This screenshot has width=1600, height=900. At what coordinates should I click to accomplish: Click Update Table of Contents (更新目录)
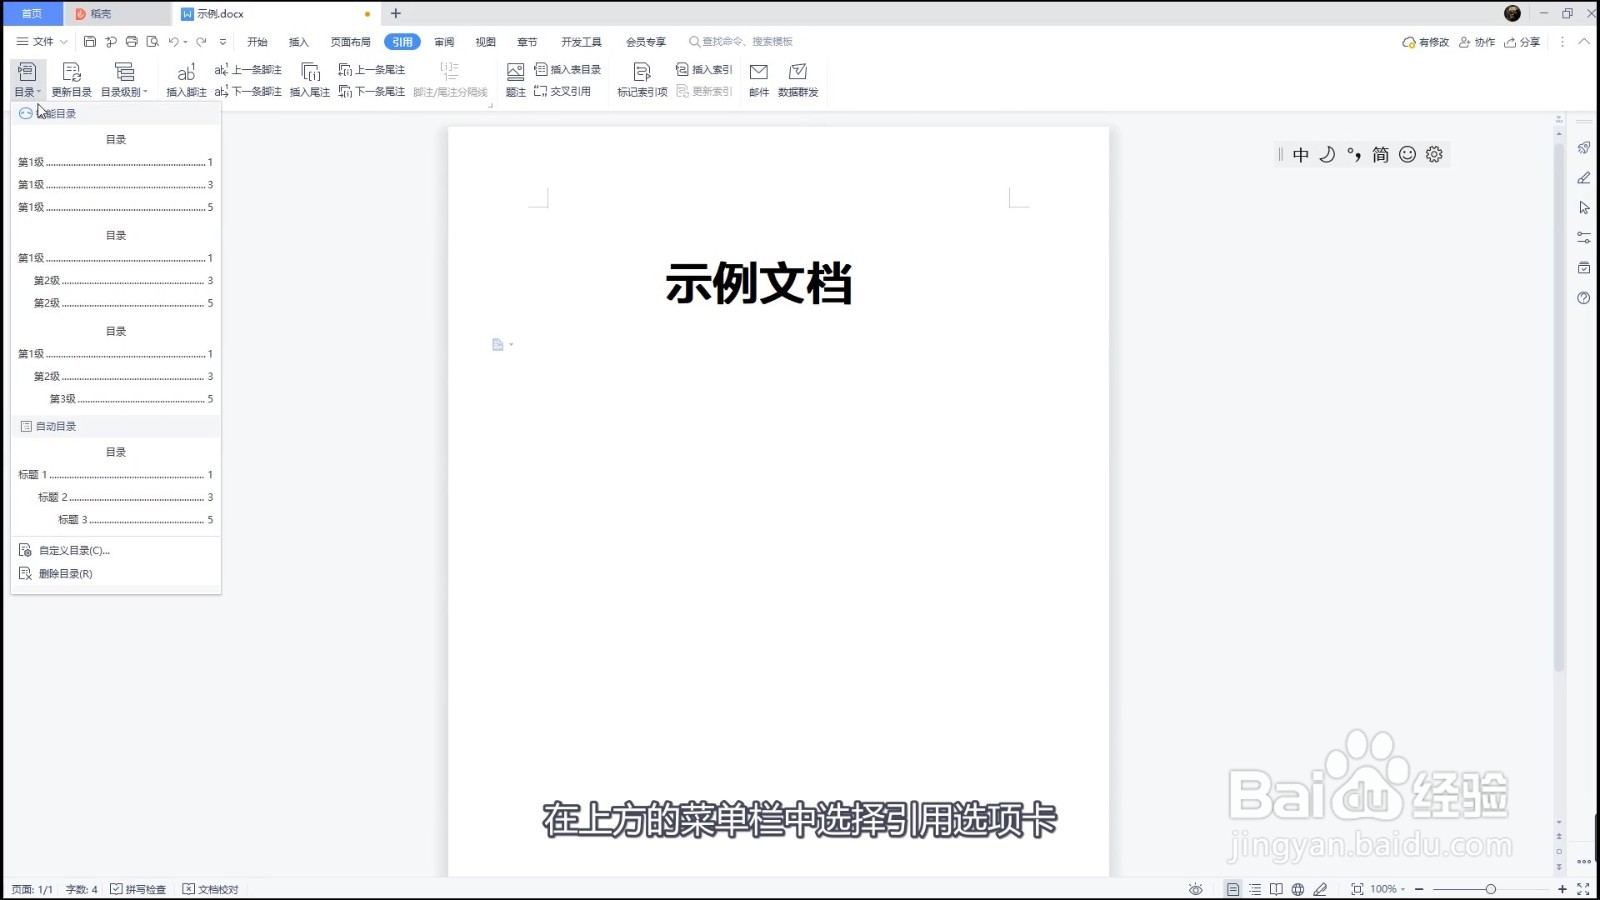(71, 80)
